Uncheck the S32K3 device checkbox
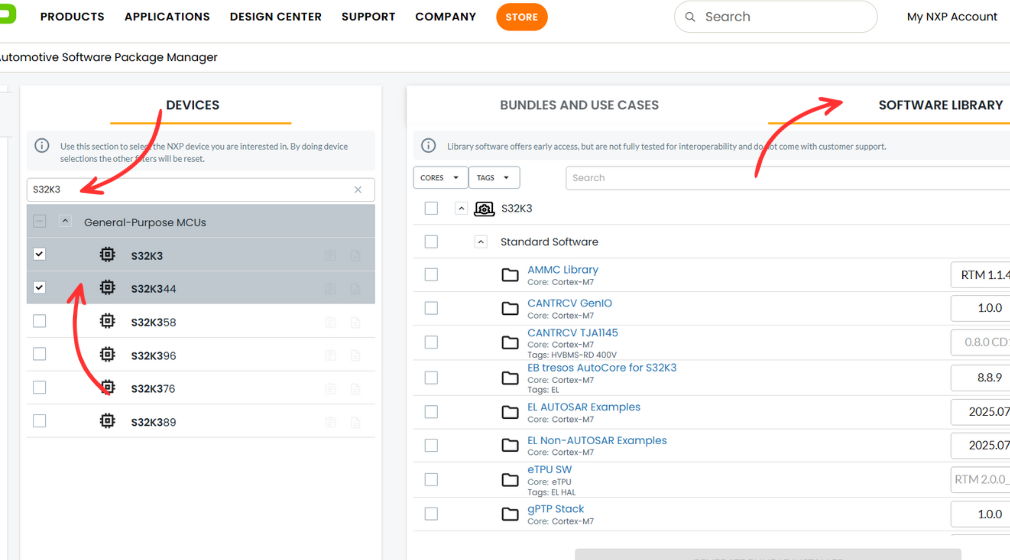 coord(39,254)
